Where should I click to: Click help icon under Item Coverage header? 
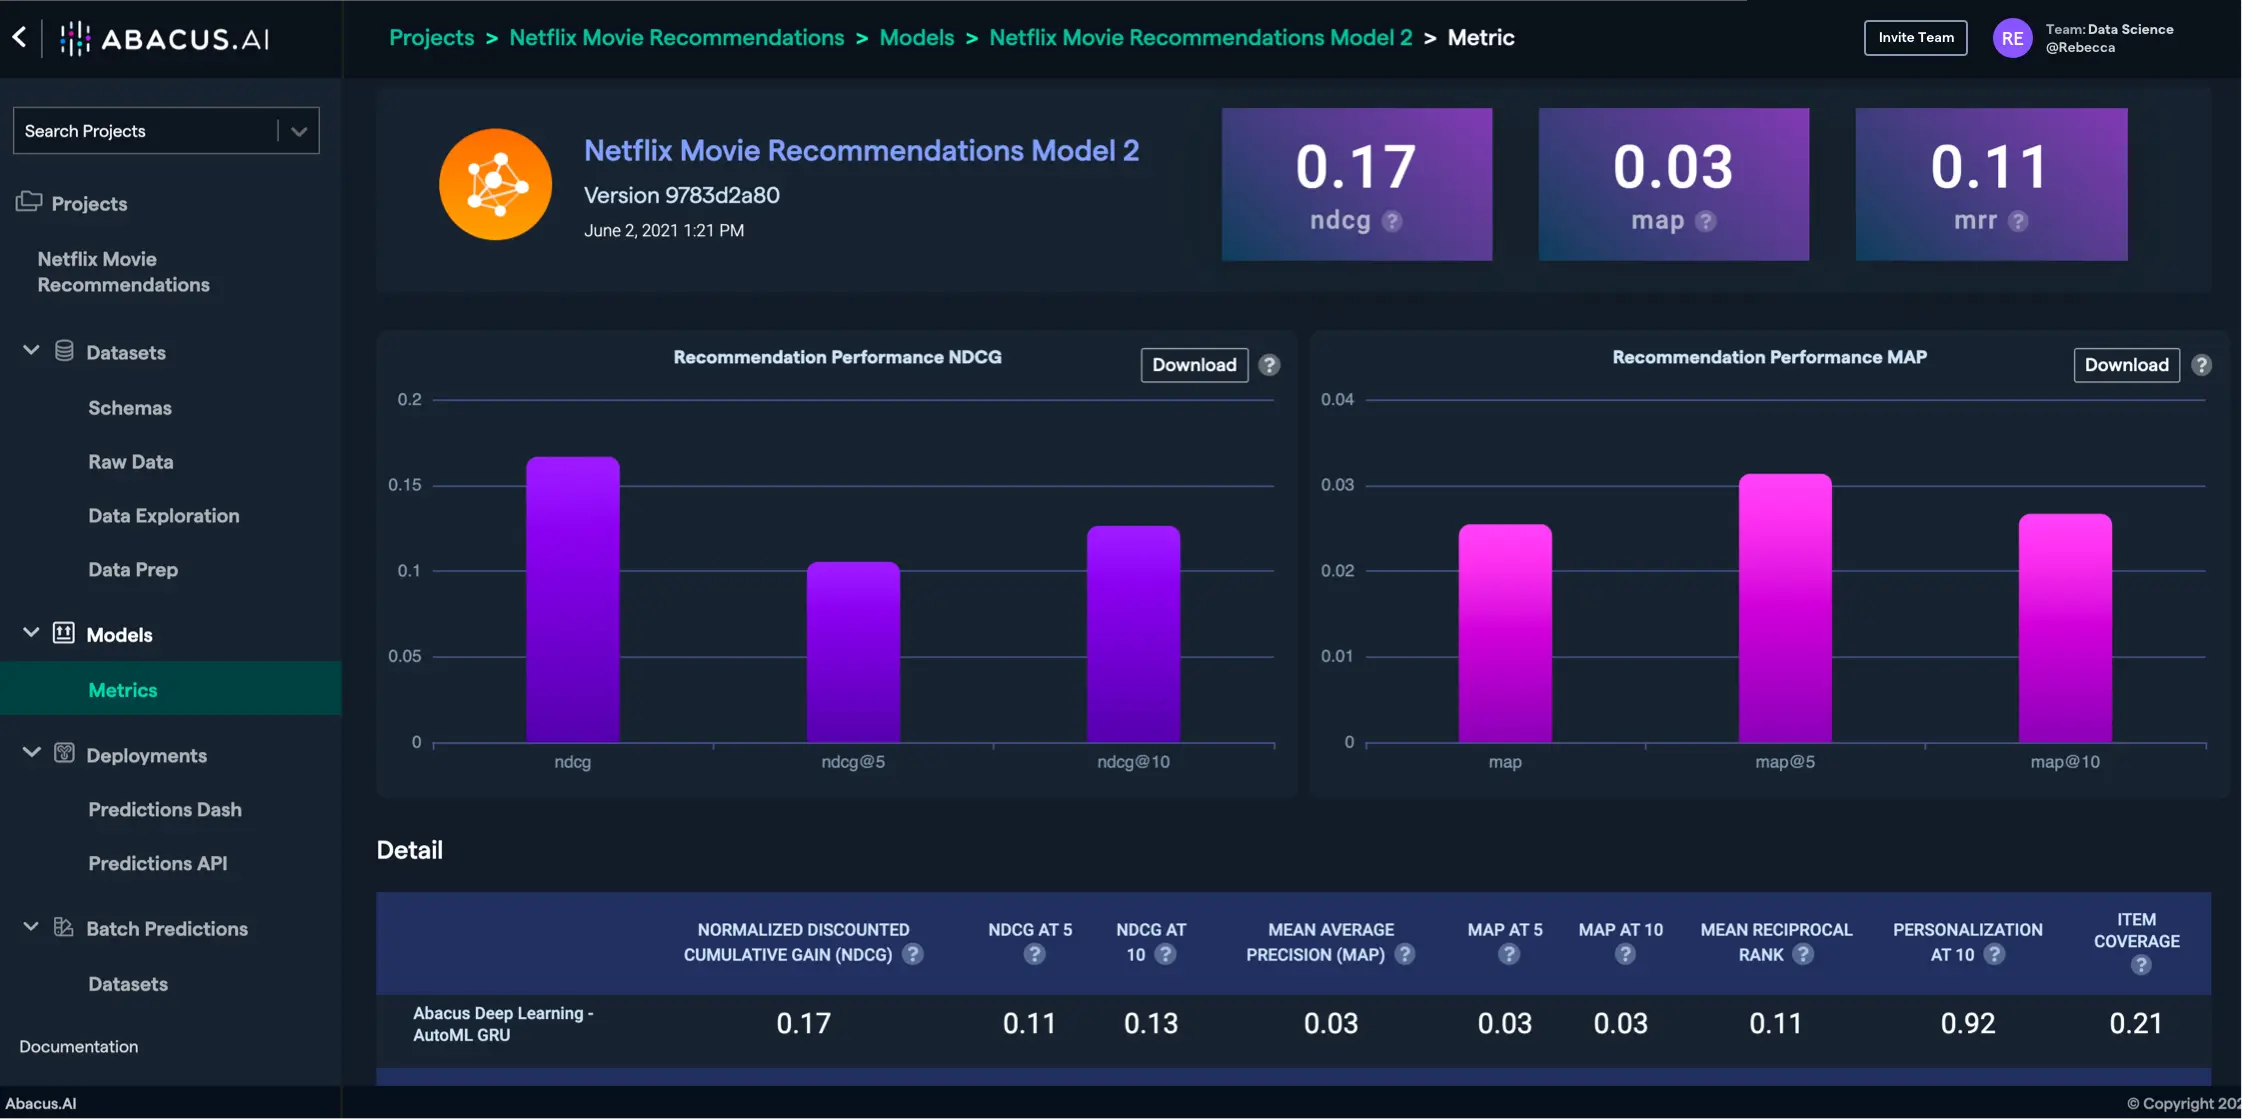pyautogui.click(x=2140, y=965)
